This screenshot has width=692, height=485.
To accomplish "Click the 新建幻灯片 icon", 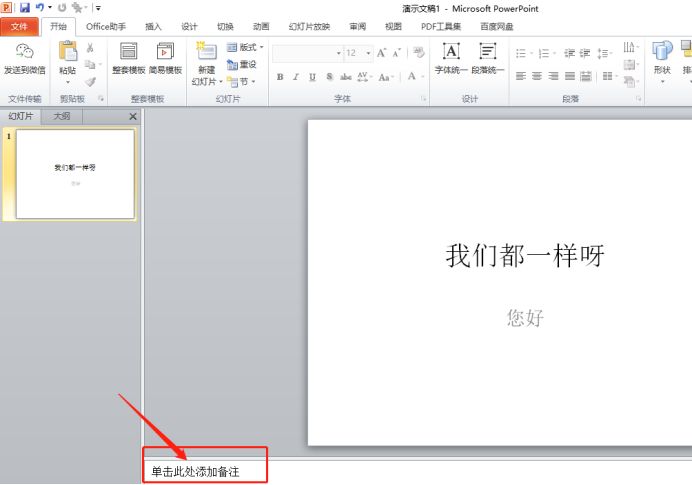I will click(206, 52).
